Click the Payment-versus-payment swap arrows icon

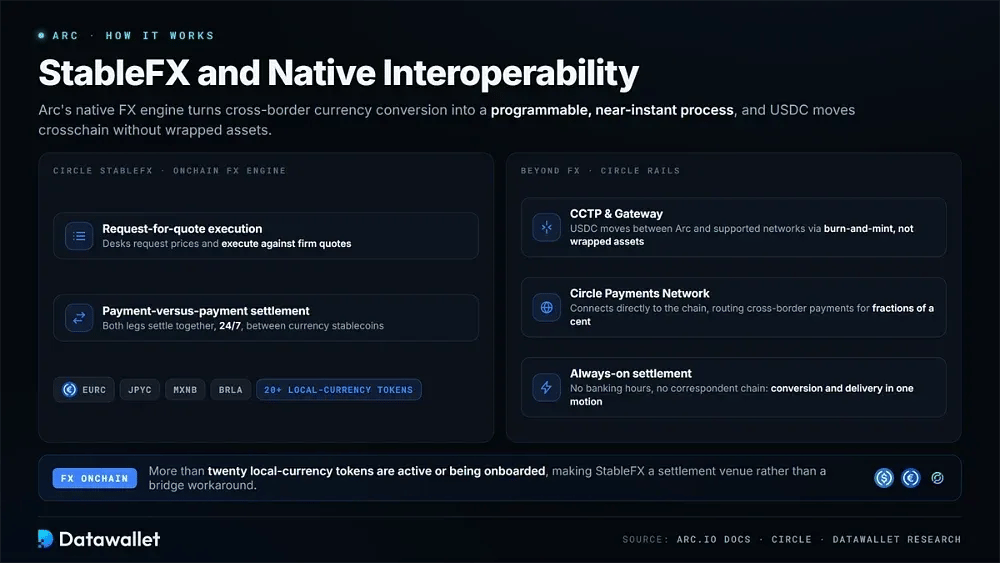tap(79, 318)
